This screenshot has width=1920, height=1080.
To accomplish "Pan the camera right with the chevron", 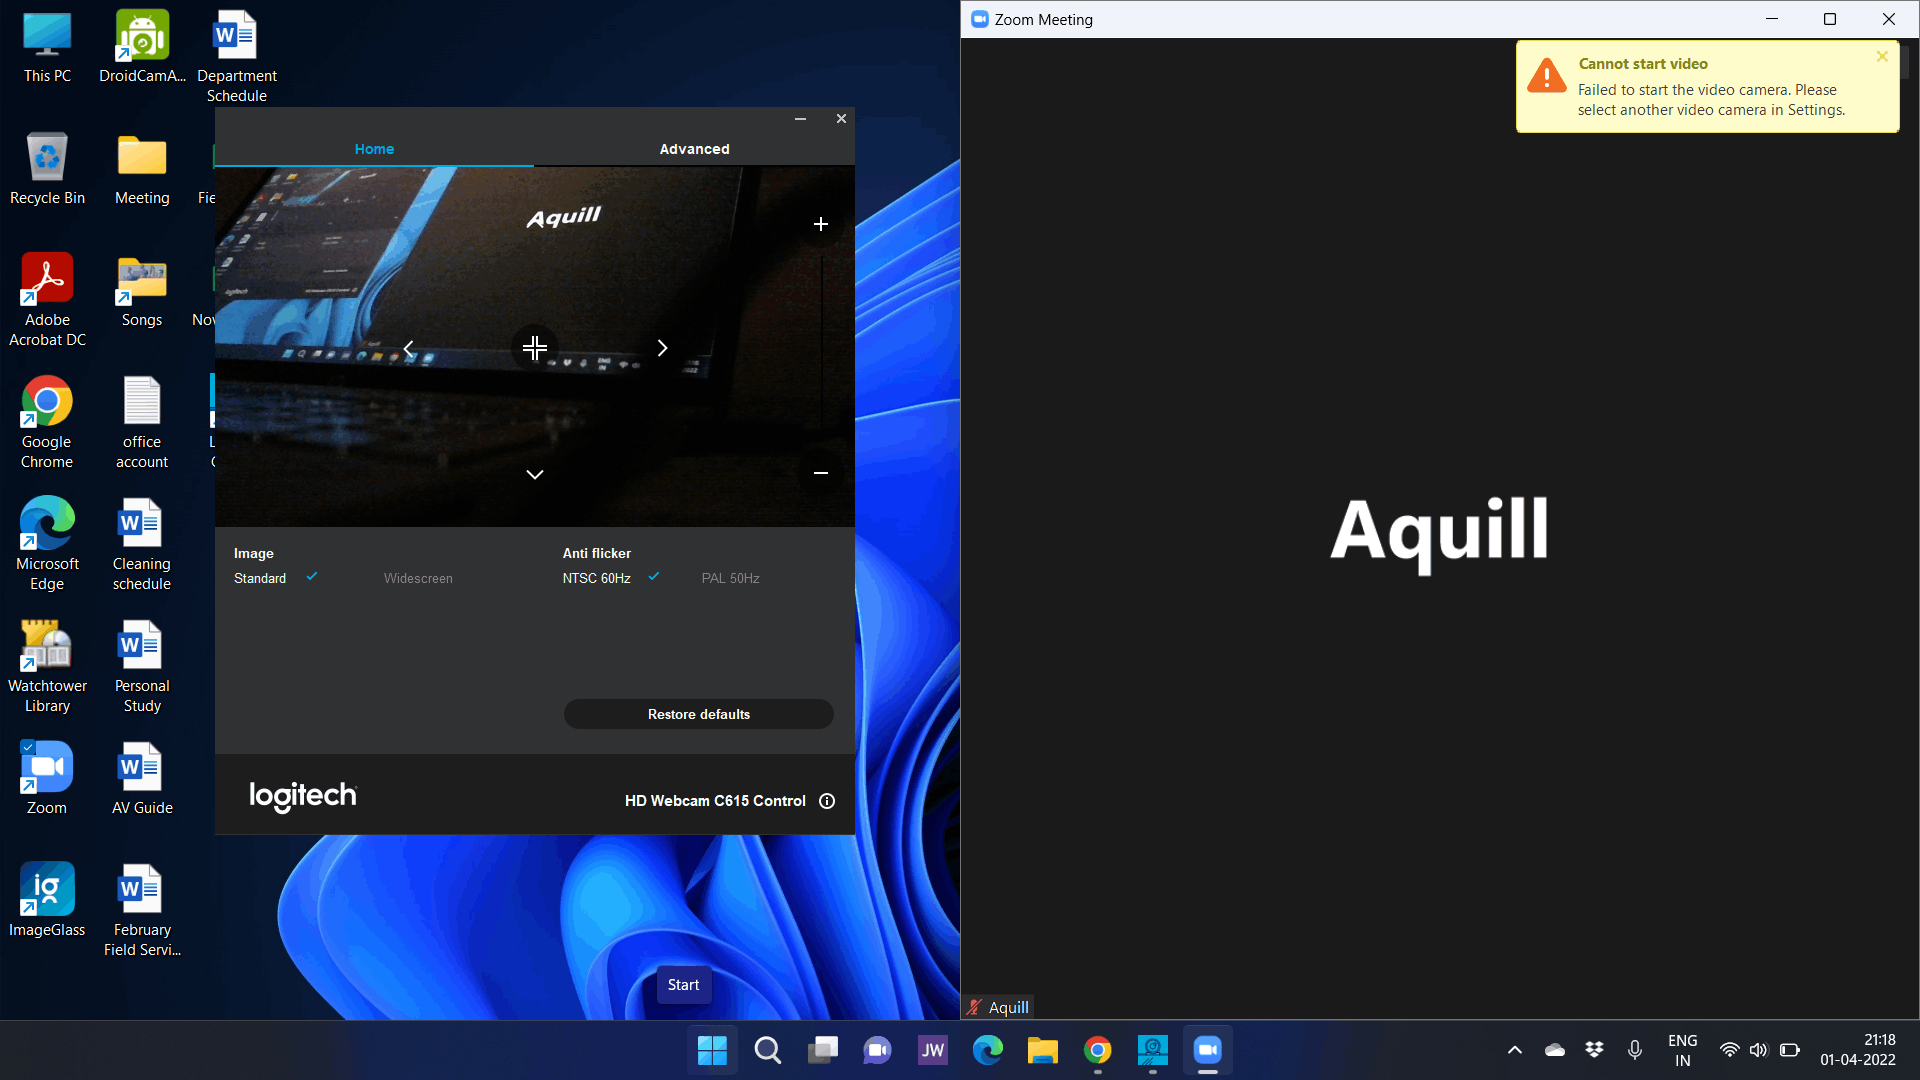I will [x=662, y=348].
